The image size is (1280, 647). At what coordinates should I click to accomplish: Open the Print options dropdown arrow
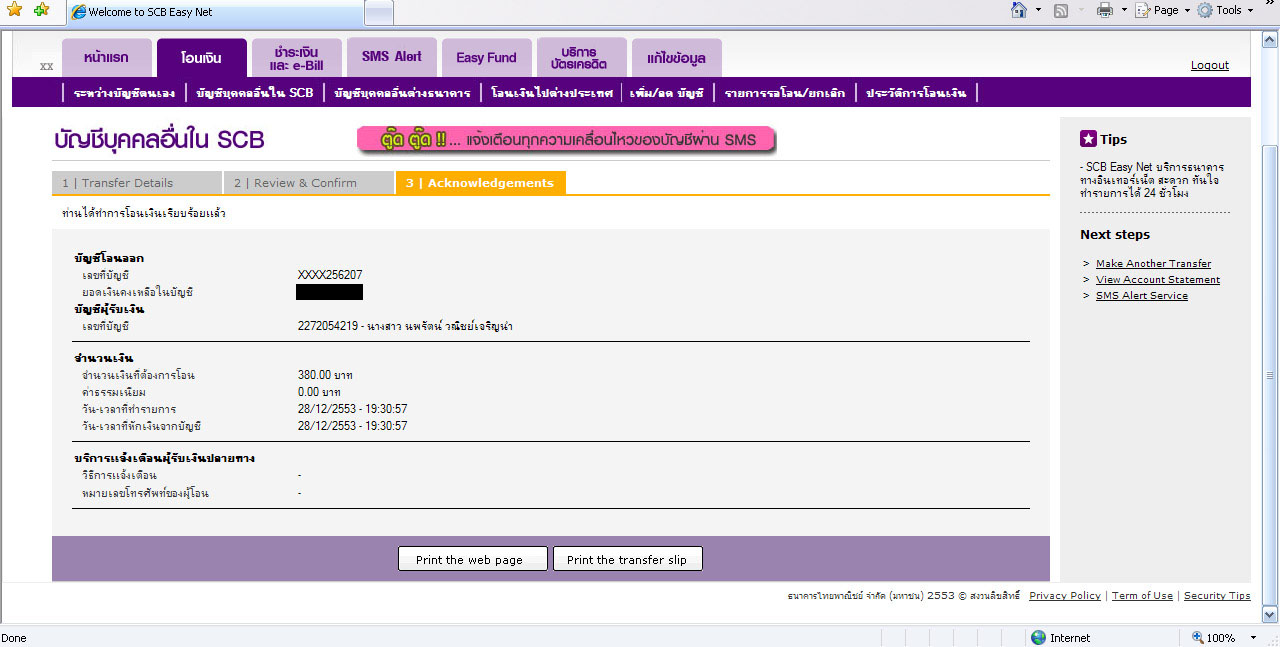[x=1124, y=10]
